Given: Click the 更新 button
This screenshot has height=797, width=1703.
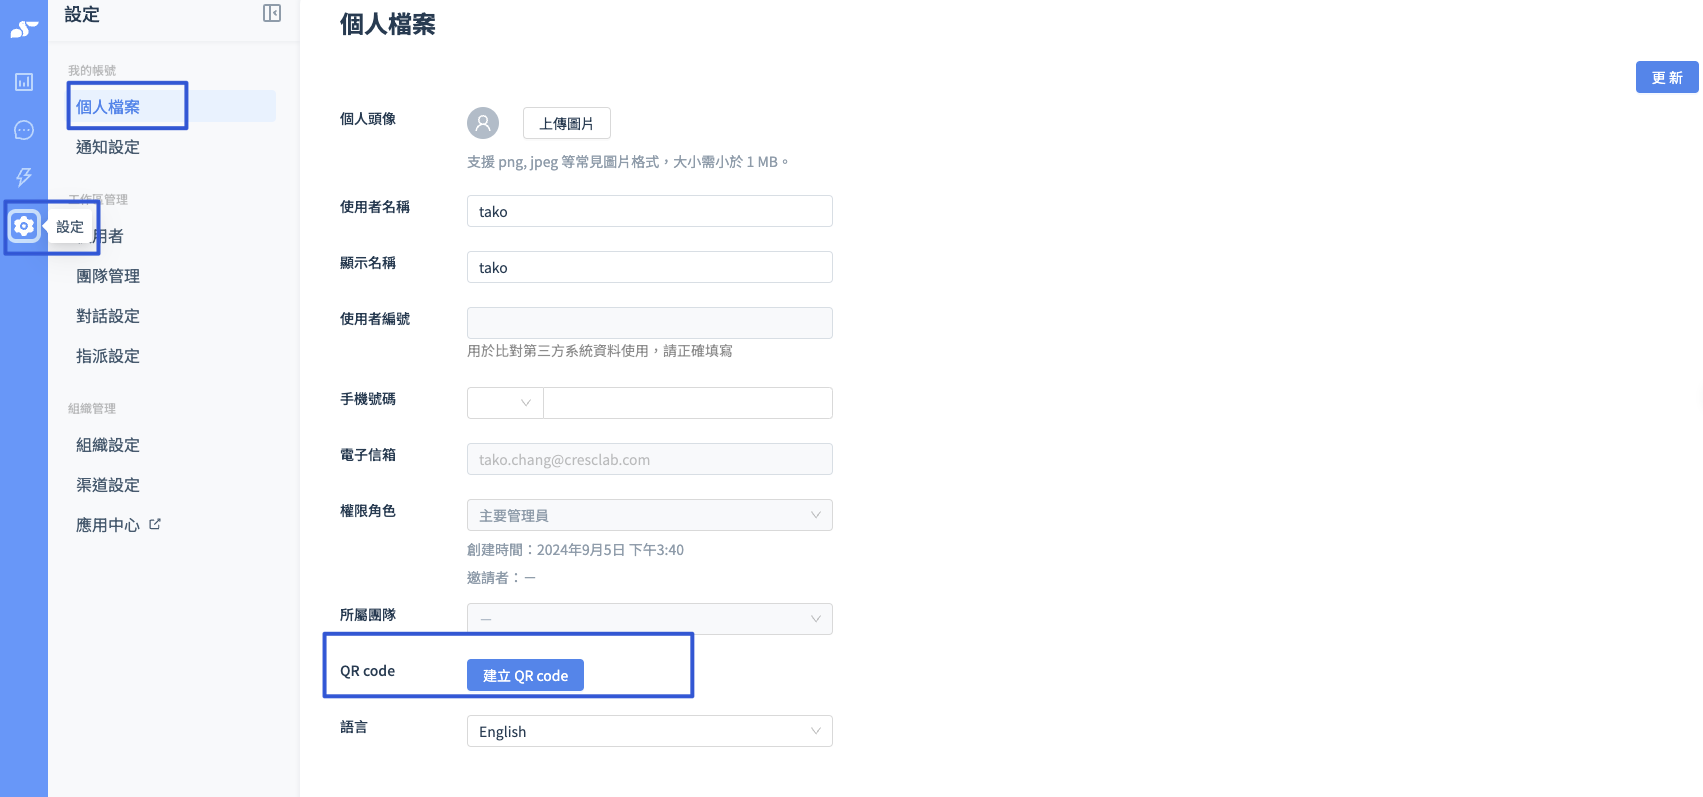Looking at the screenshot, I should tap(1667, 77).
